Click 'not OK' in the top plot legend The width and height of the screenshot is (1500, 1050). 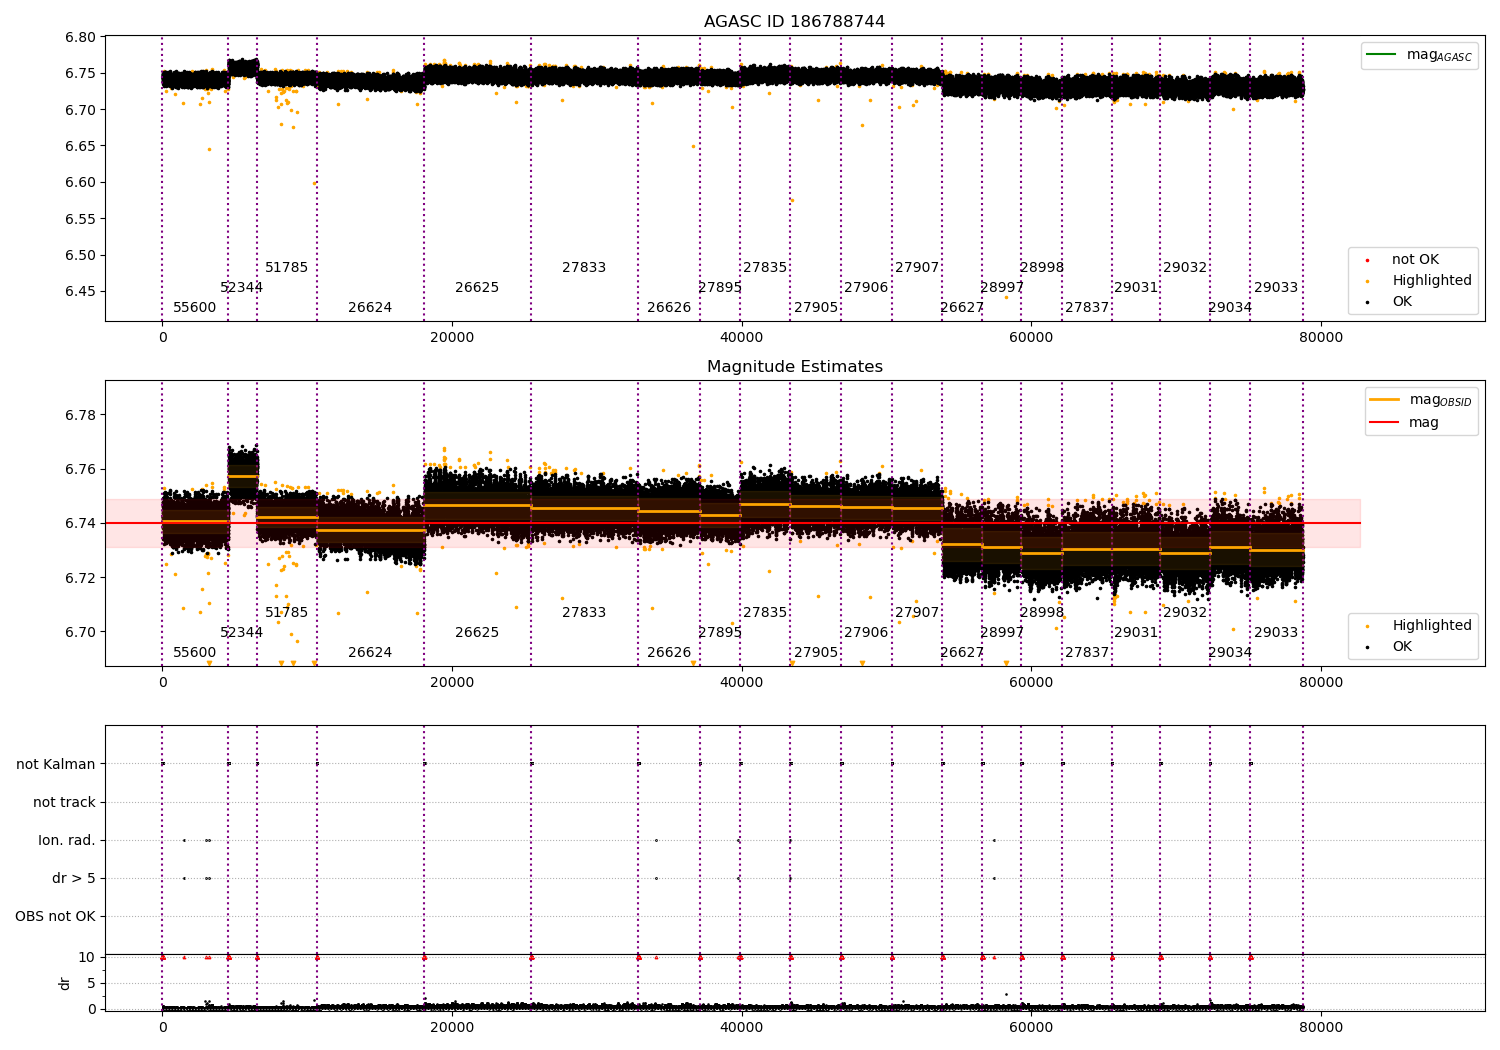[1415, 260]
